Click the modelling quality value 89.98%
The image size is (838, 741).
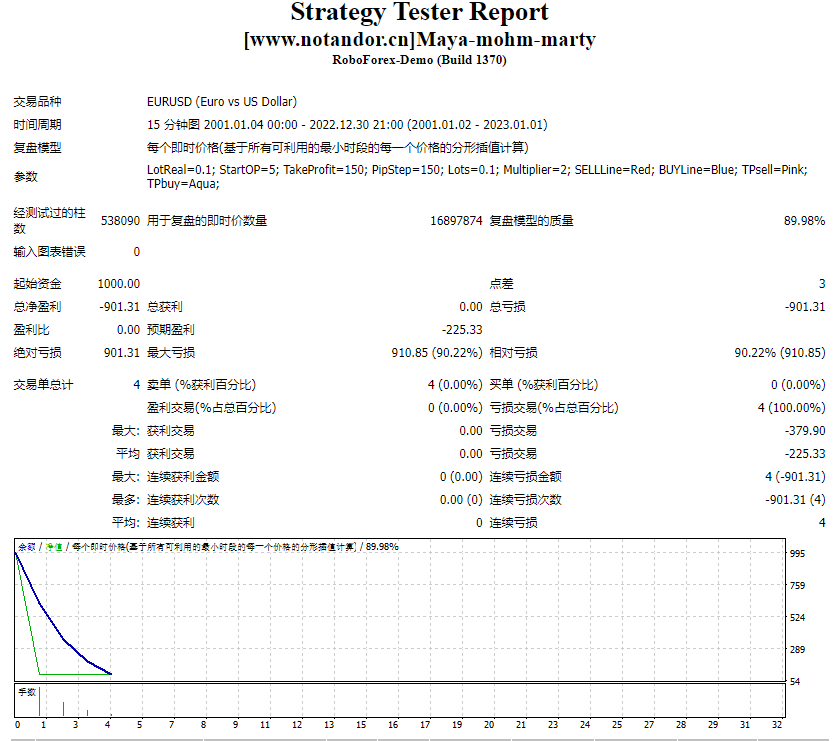click(804, 221)
